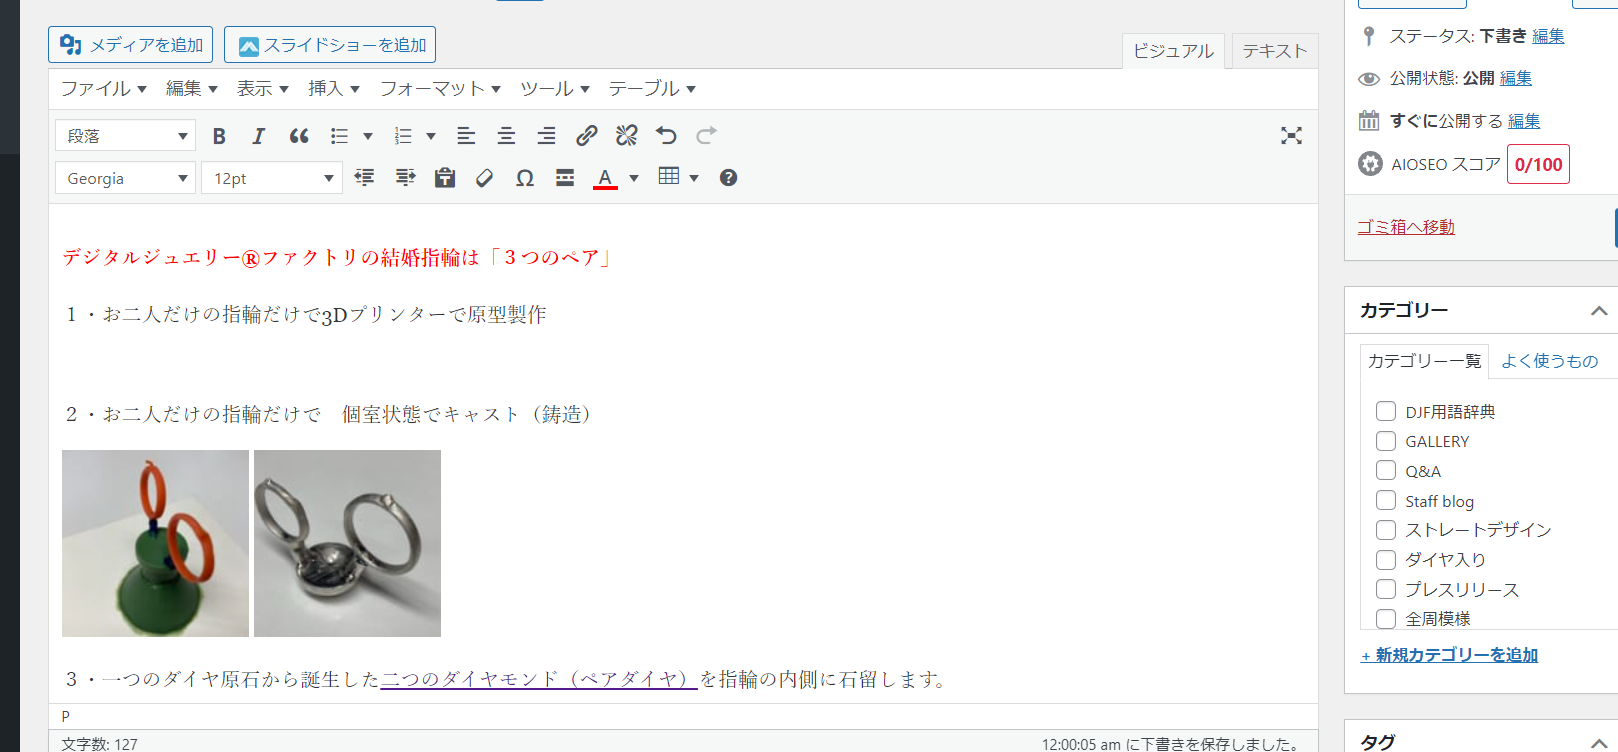Check the プレスリリース category
This screenshot has width=1618, height=752.
point(1386,589)
